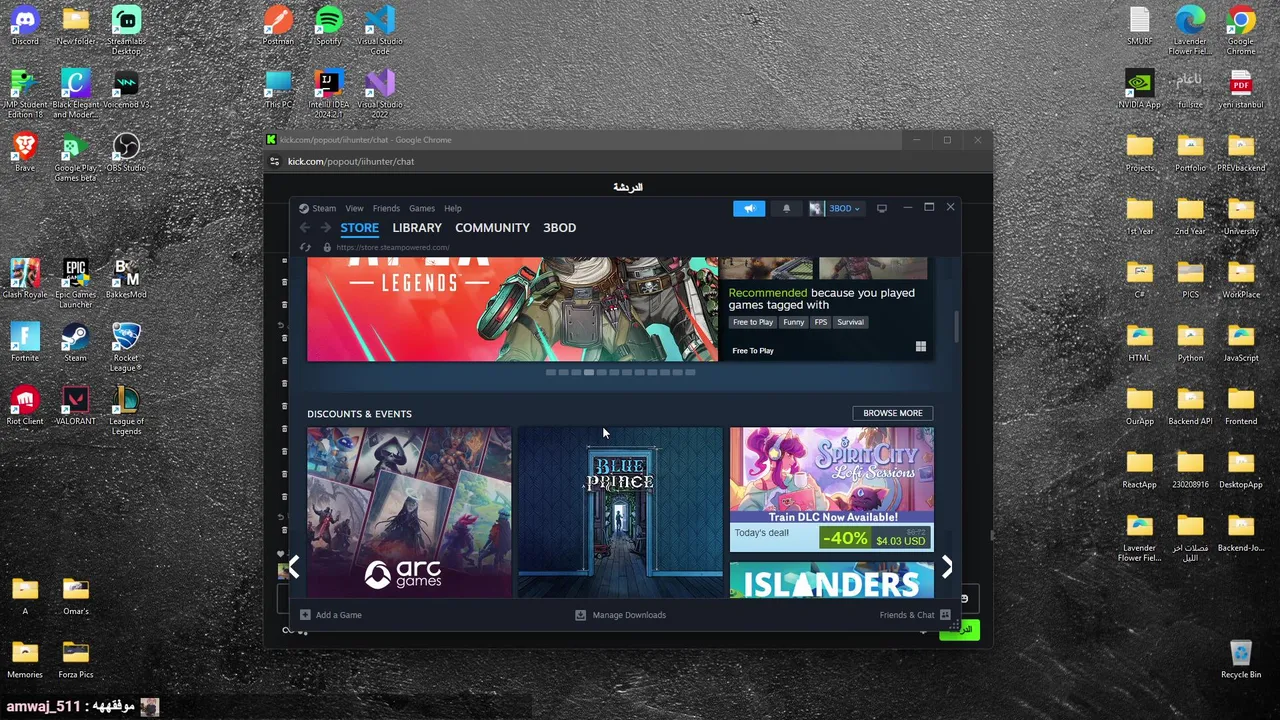Select the Spotify desktop icon

329,26
